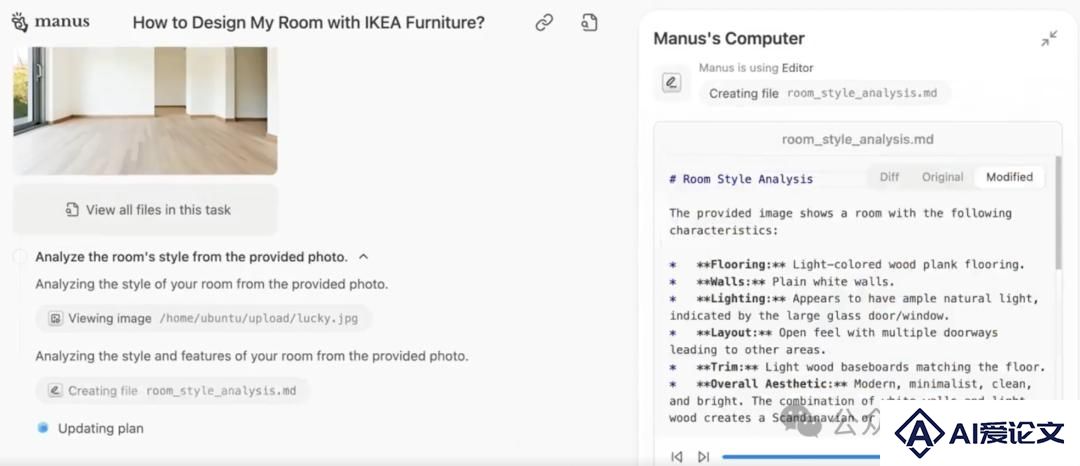1080x466 pixels.
Task: Click the '**Walls:**' Plain white walls line
Action: 782,282
